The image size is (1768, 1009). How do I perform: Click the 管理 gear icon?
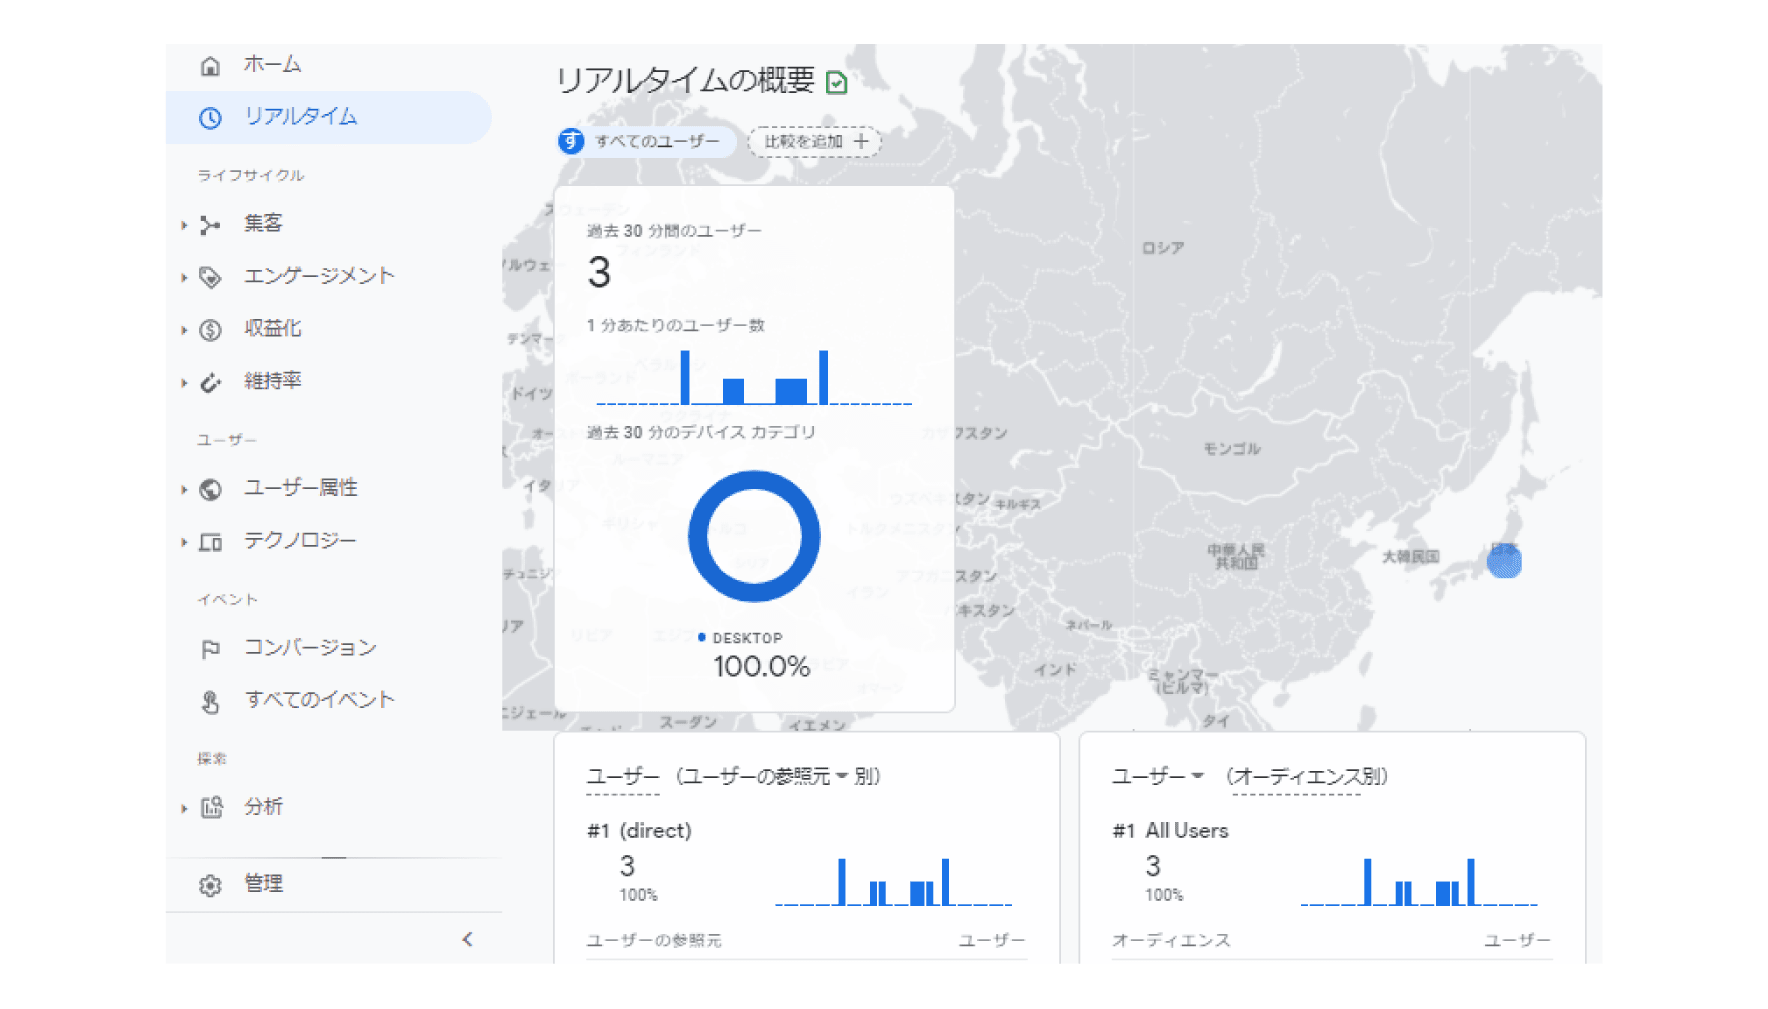tap(210, 885)
